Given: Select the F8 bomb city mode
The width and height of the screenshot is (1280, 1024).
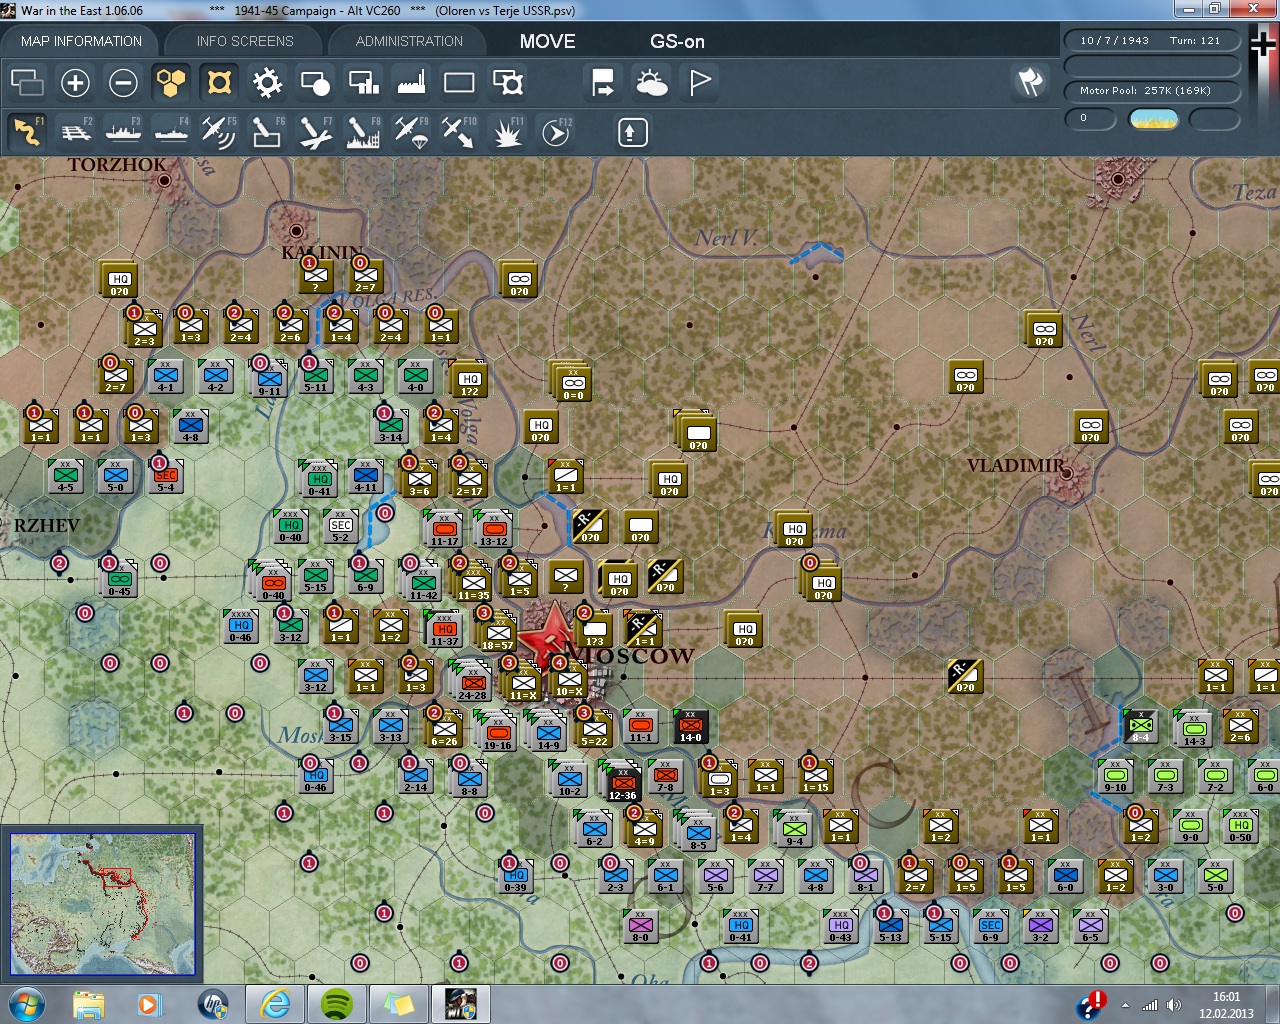Looking at the screenshot, I should [x=363, y=132].
